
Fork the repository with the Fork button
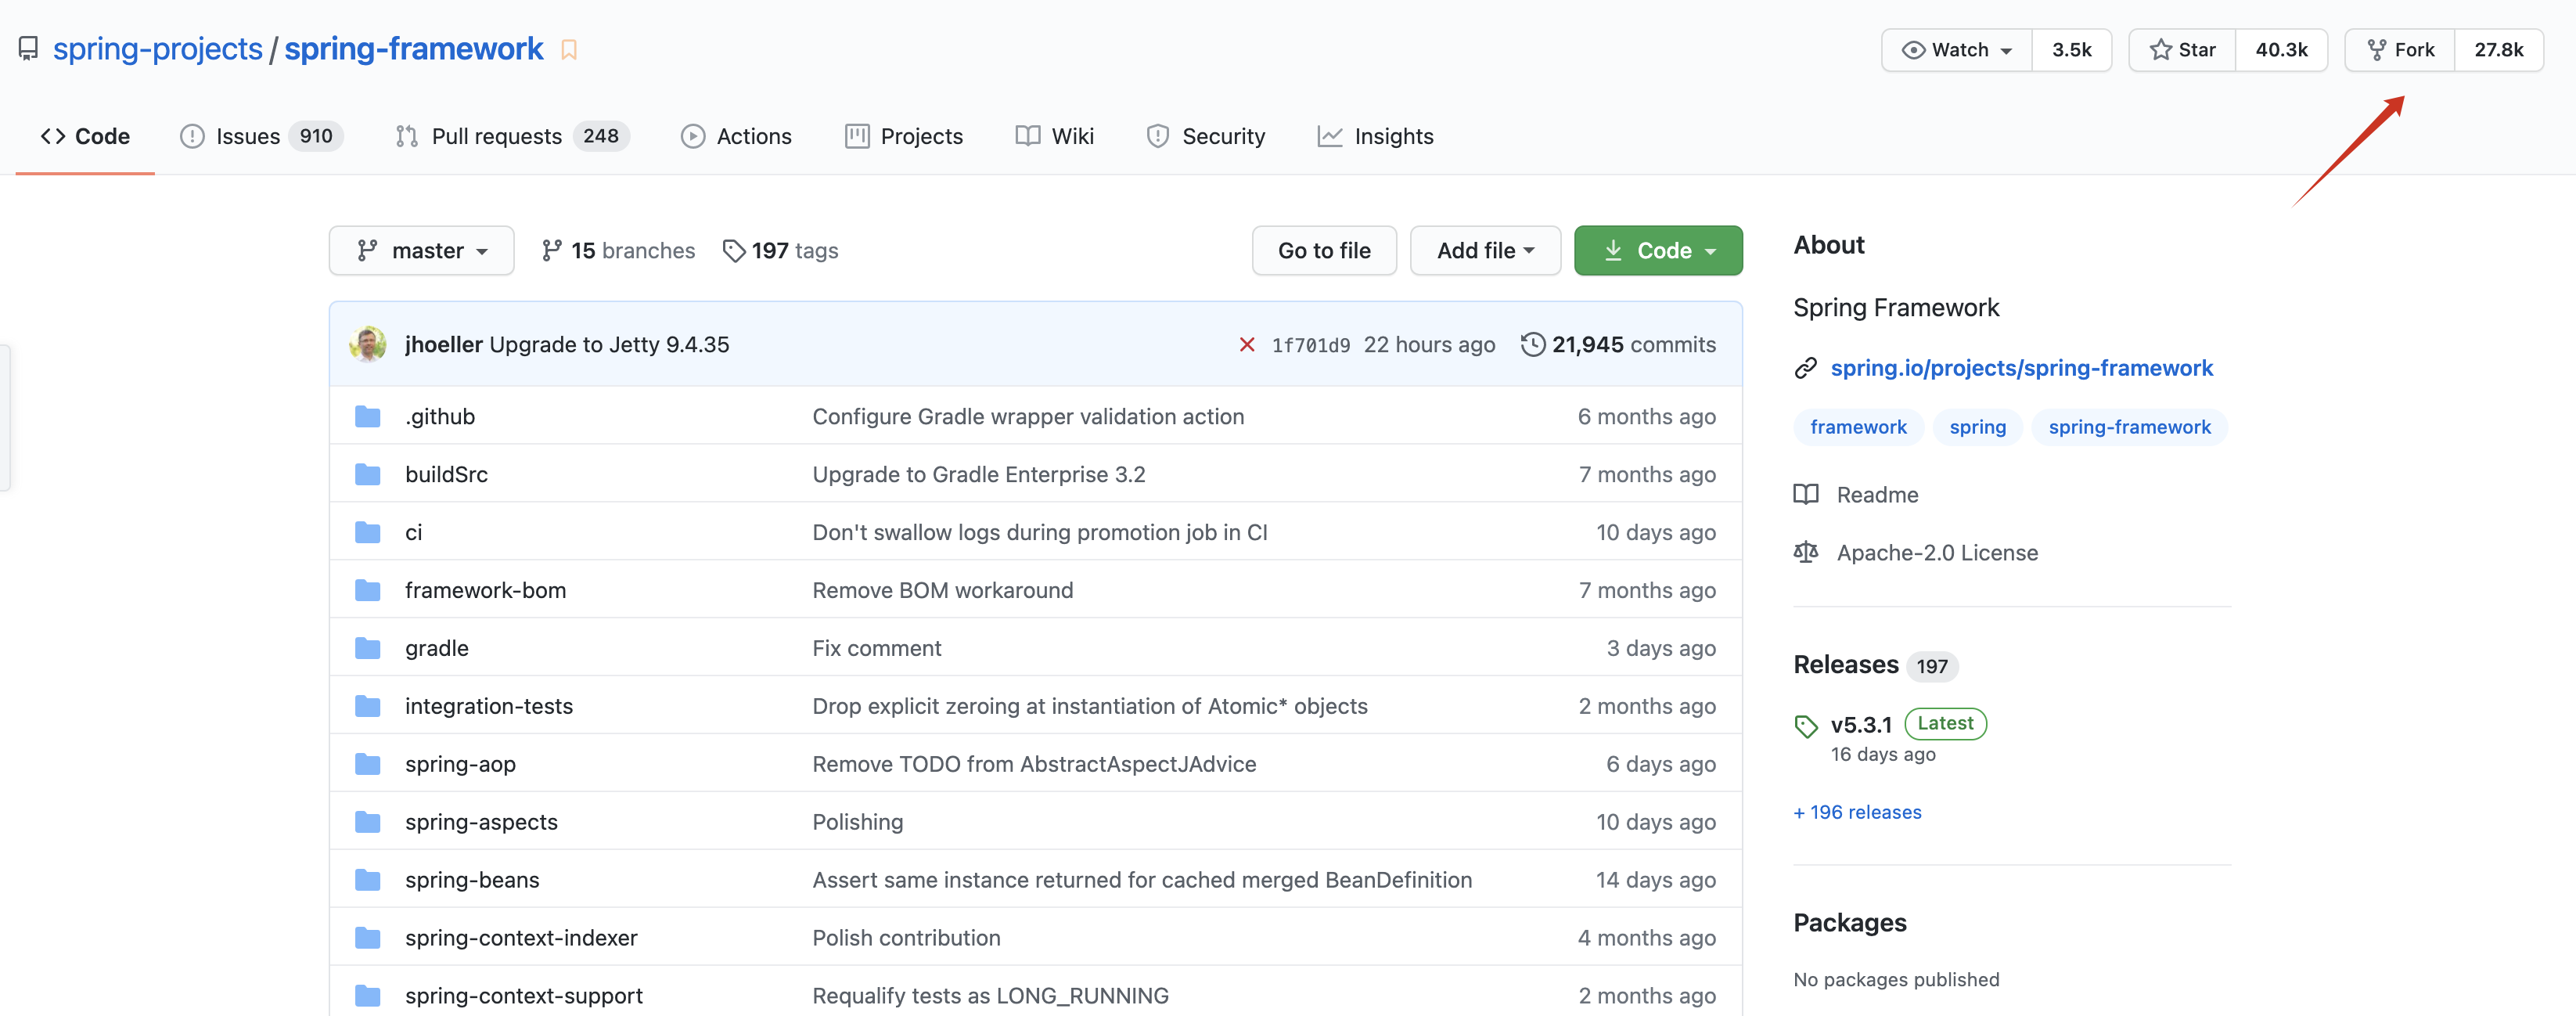click(2400, 50)
